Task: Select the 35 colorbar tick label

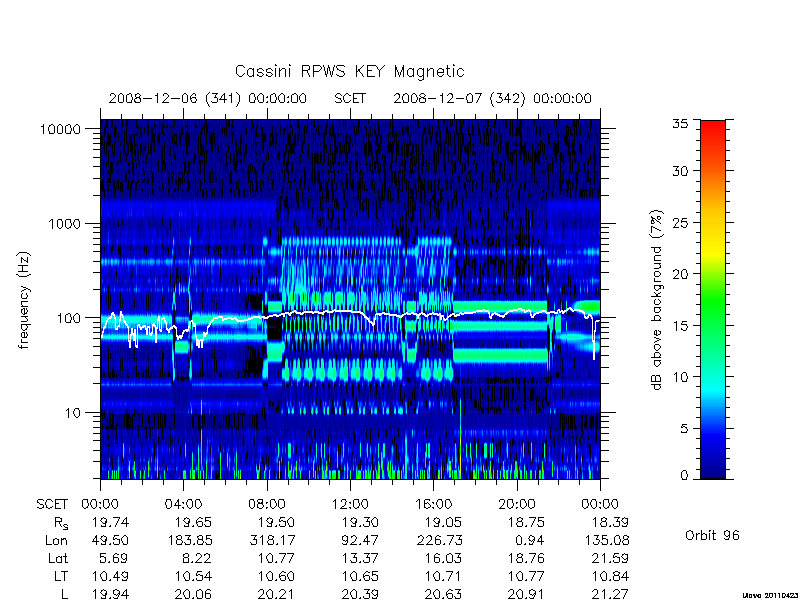Action: click(679, 124)
